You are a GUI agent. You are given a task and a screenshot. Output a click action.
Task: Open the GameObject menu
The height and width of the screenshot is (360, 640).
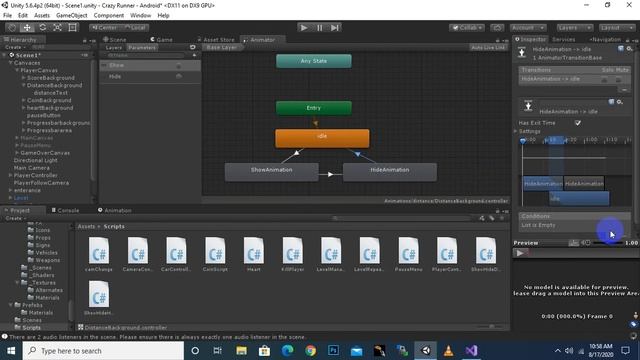pos(72,16)
